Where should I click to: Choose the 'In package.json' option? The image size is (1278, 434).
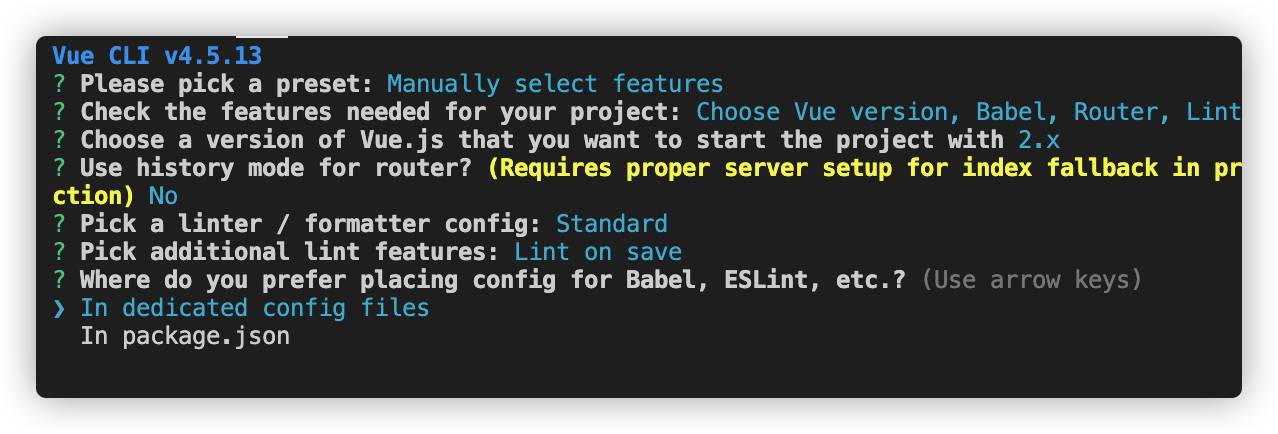(185, 336)
